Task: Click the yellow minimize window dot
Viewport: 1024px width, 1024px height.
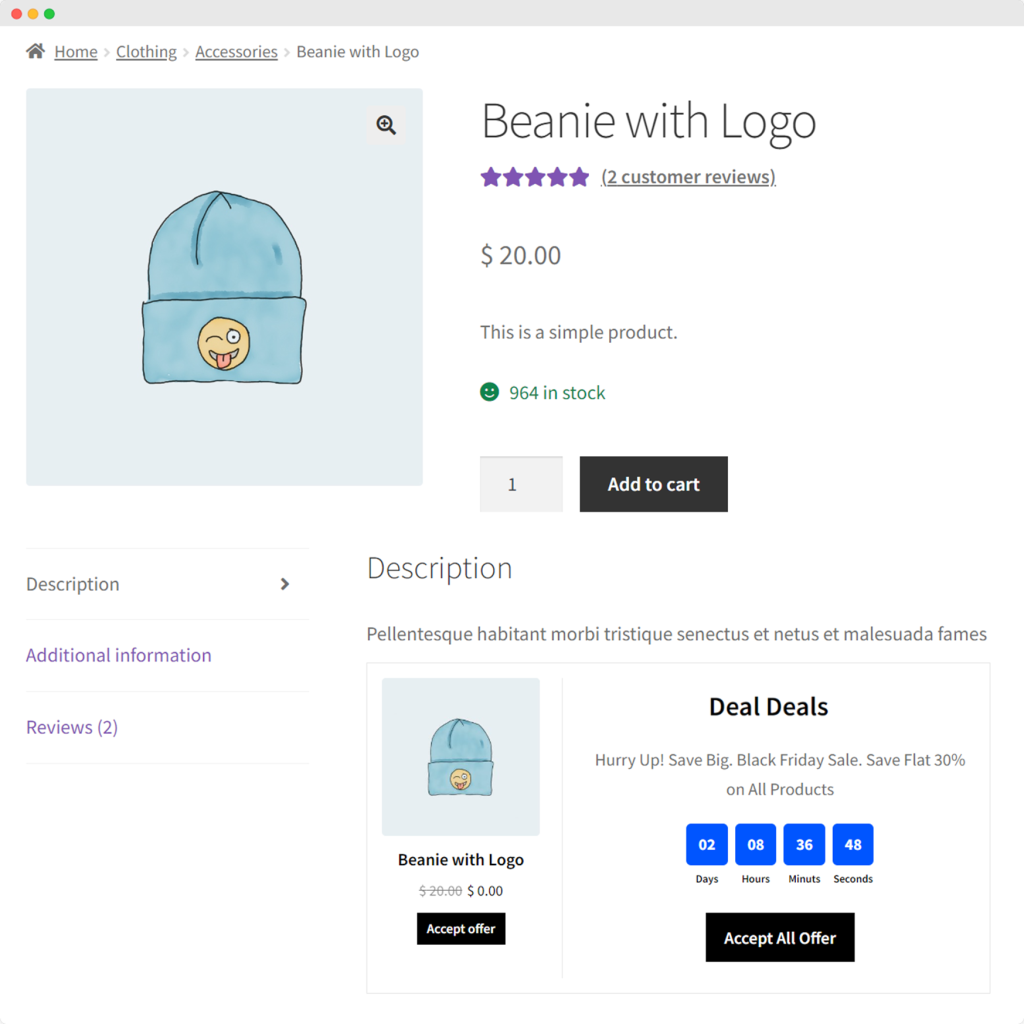Action: (x=33, y=14)
